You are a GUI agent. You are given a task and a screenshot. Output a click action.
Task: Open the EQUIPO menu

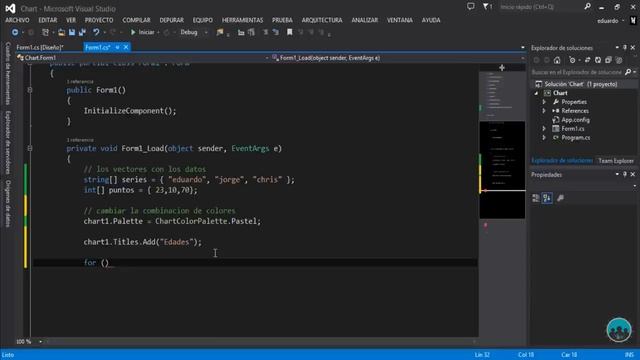(203, 20)
